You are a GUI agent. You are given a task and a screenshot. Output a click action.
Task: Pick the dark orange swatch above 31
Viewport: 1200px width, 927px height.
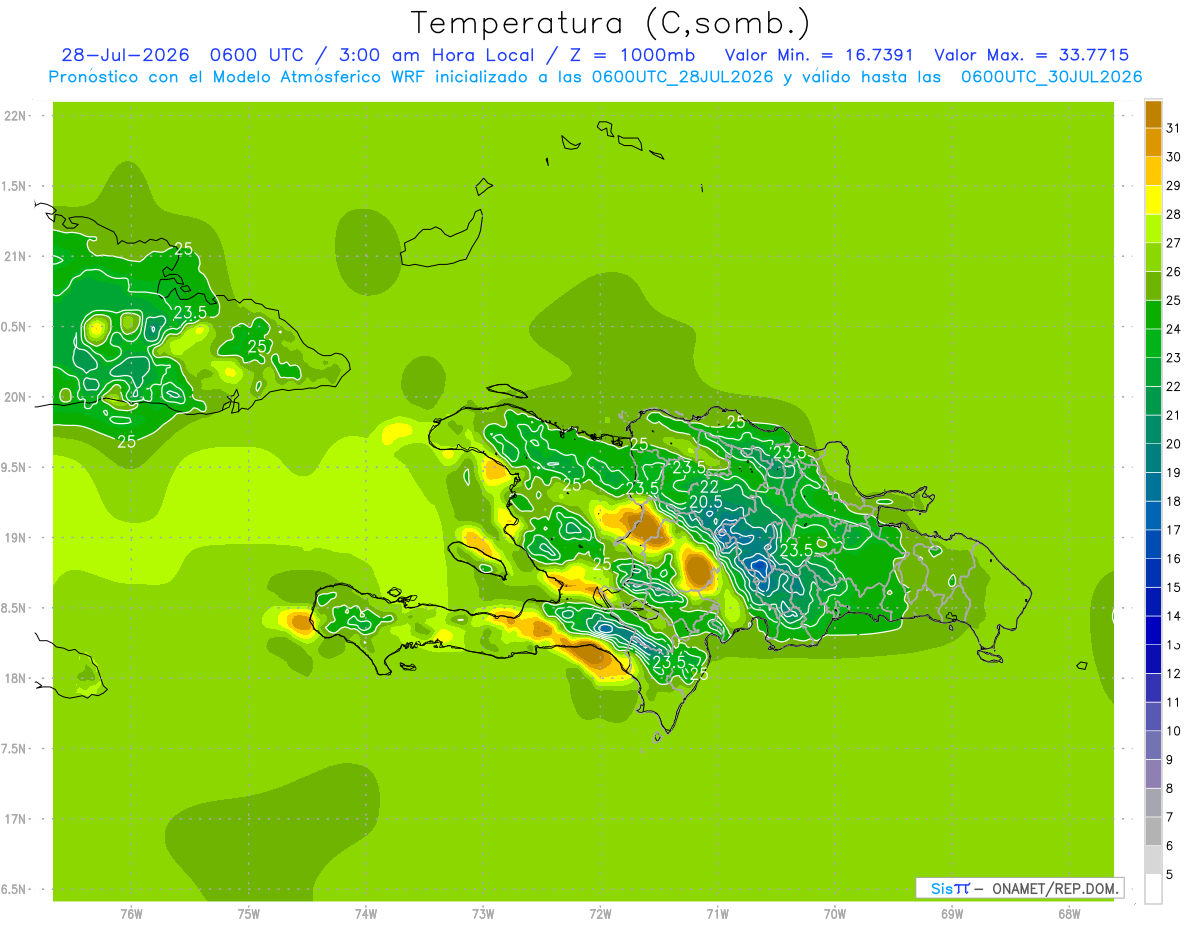point(1153,114)
